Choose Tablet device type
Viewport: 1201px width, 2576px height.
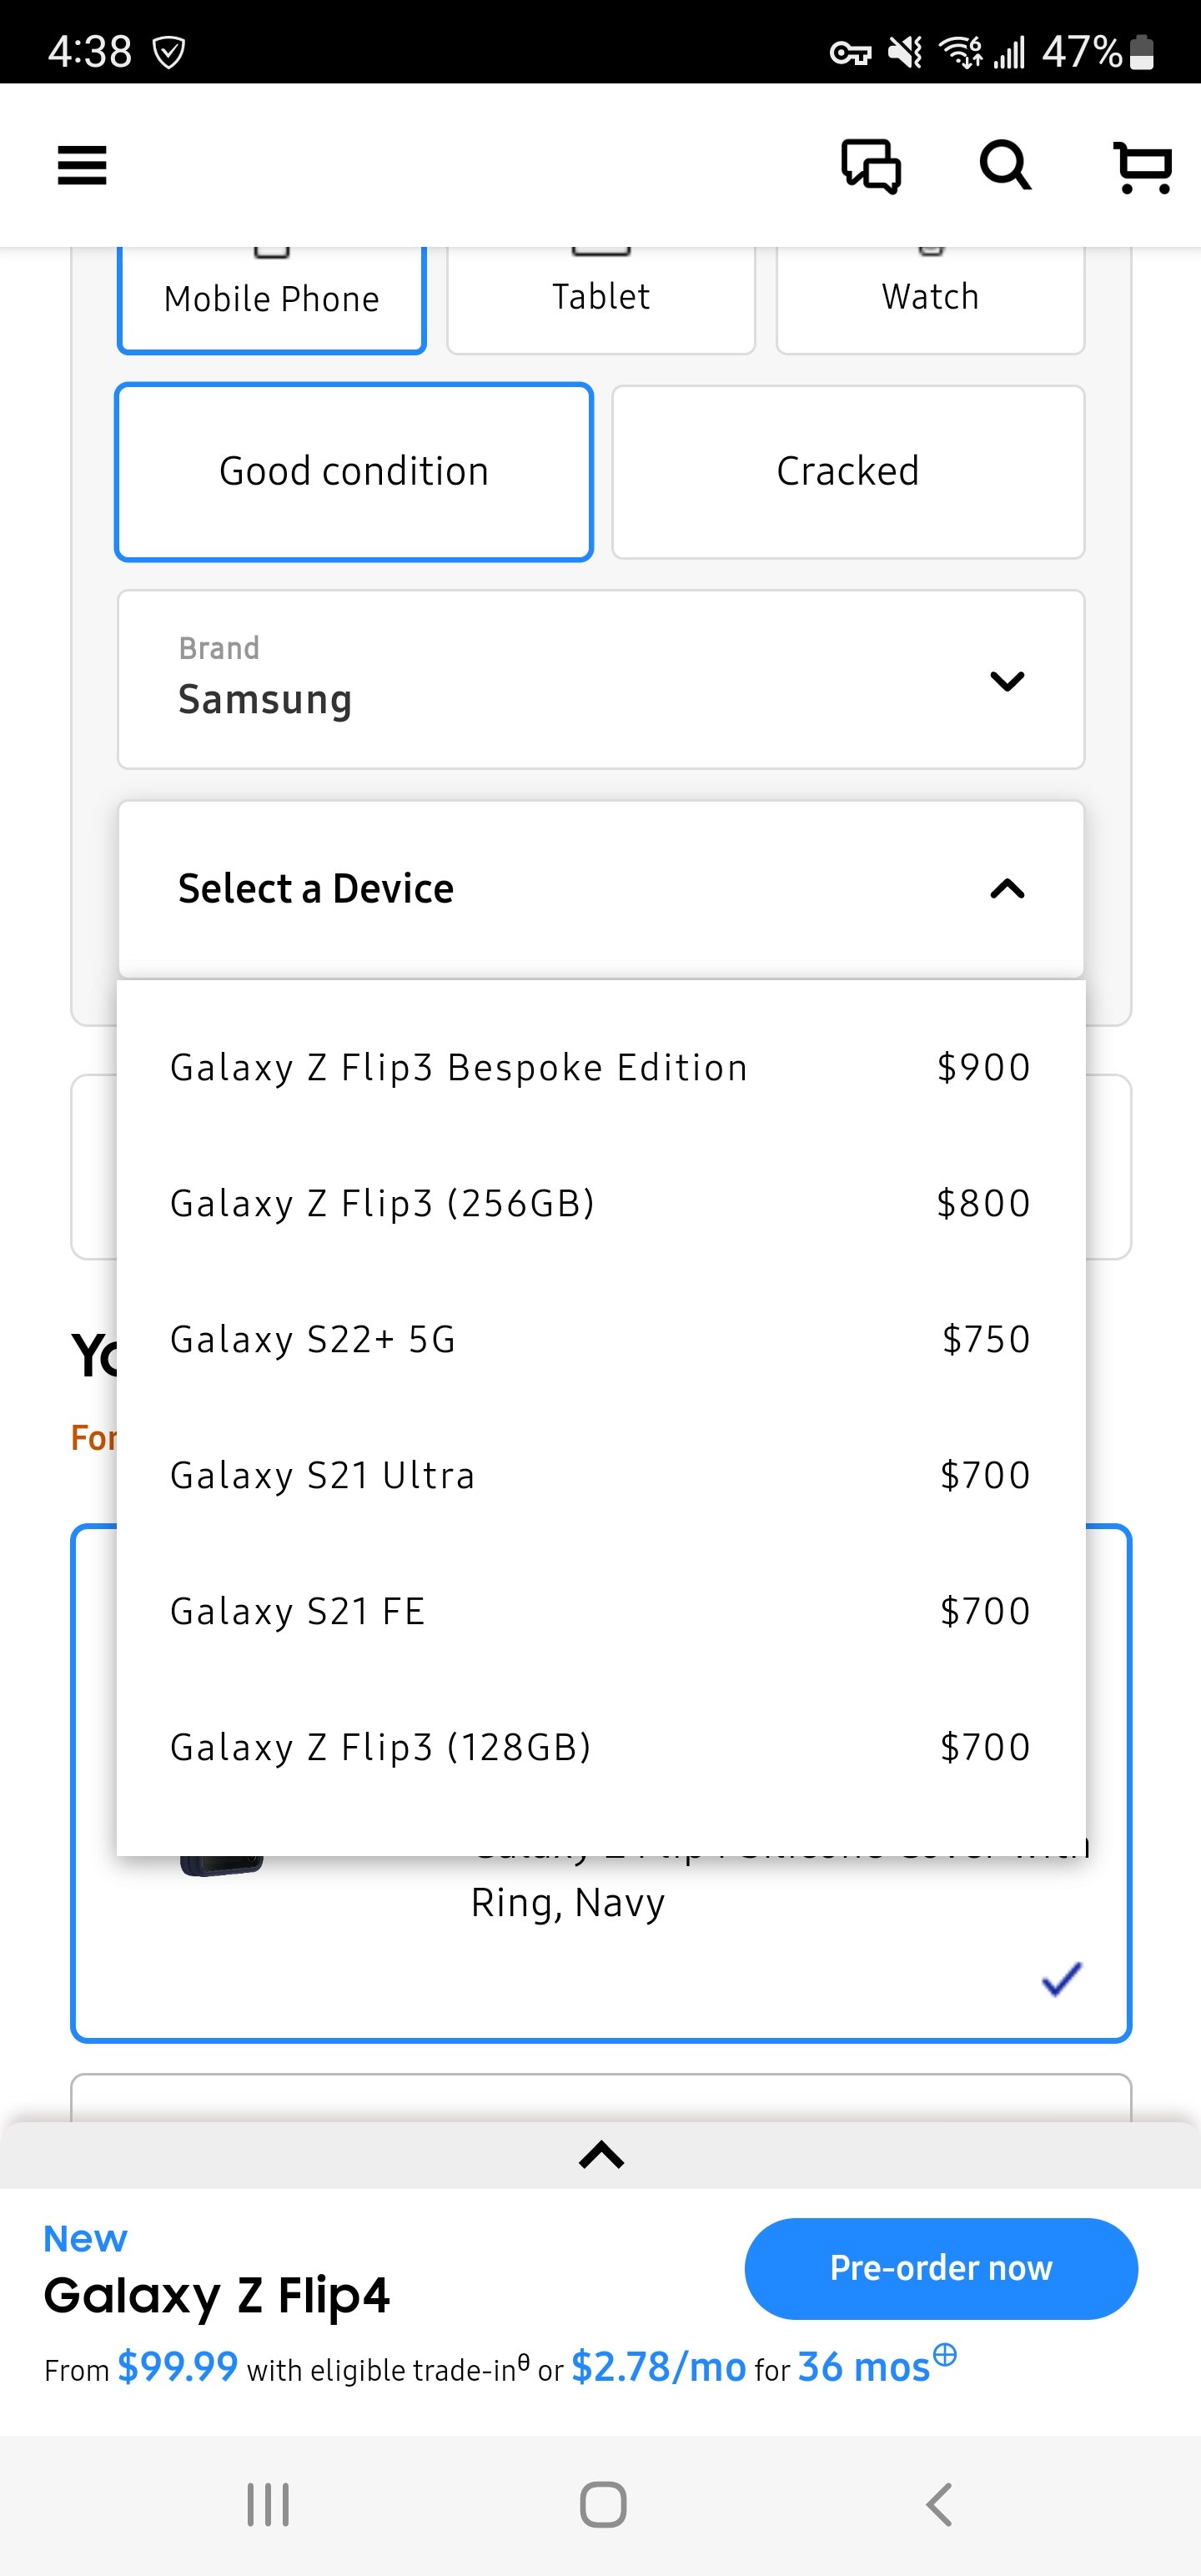(601, 298)
